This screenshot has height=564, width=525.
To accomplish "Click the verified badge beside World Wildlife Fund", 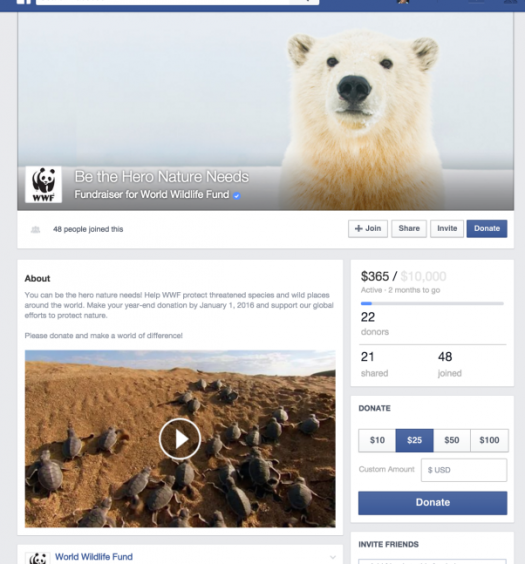I will pyautogui.click(x=237, y=196).
